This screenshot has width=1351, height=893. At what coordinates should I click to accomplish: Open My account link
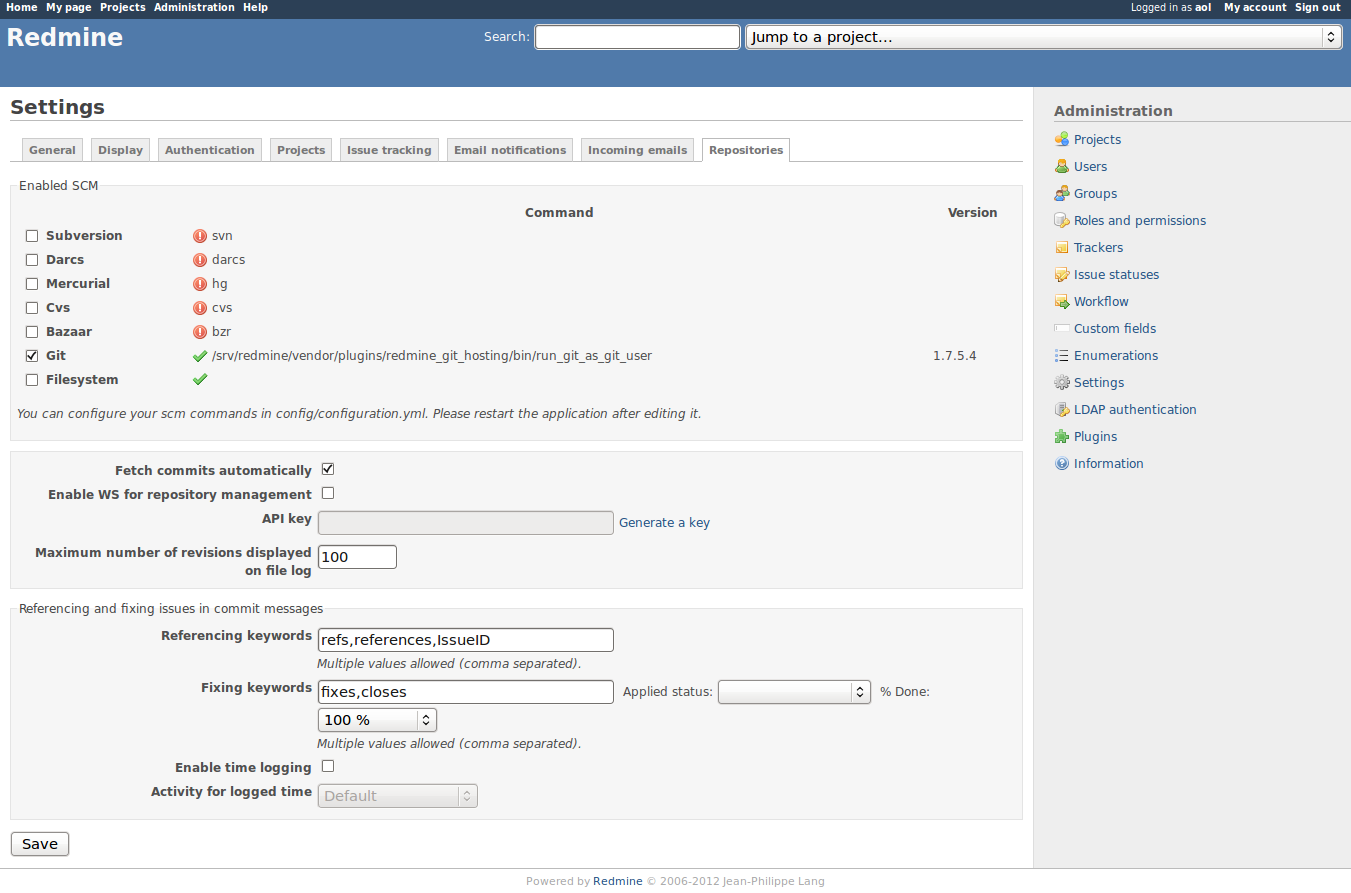click(x=1255, y=7)
